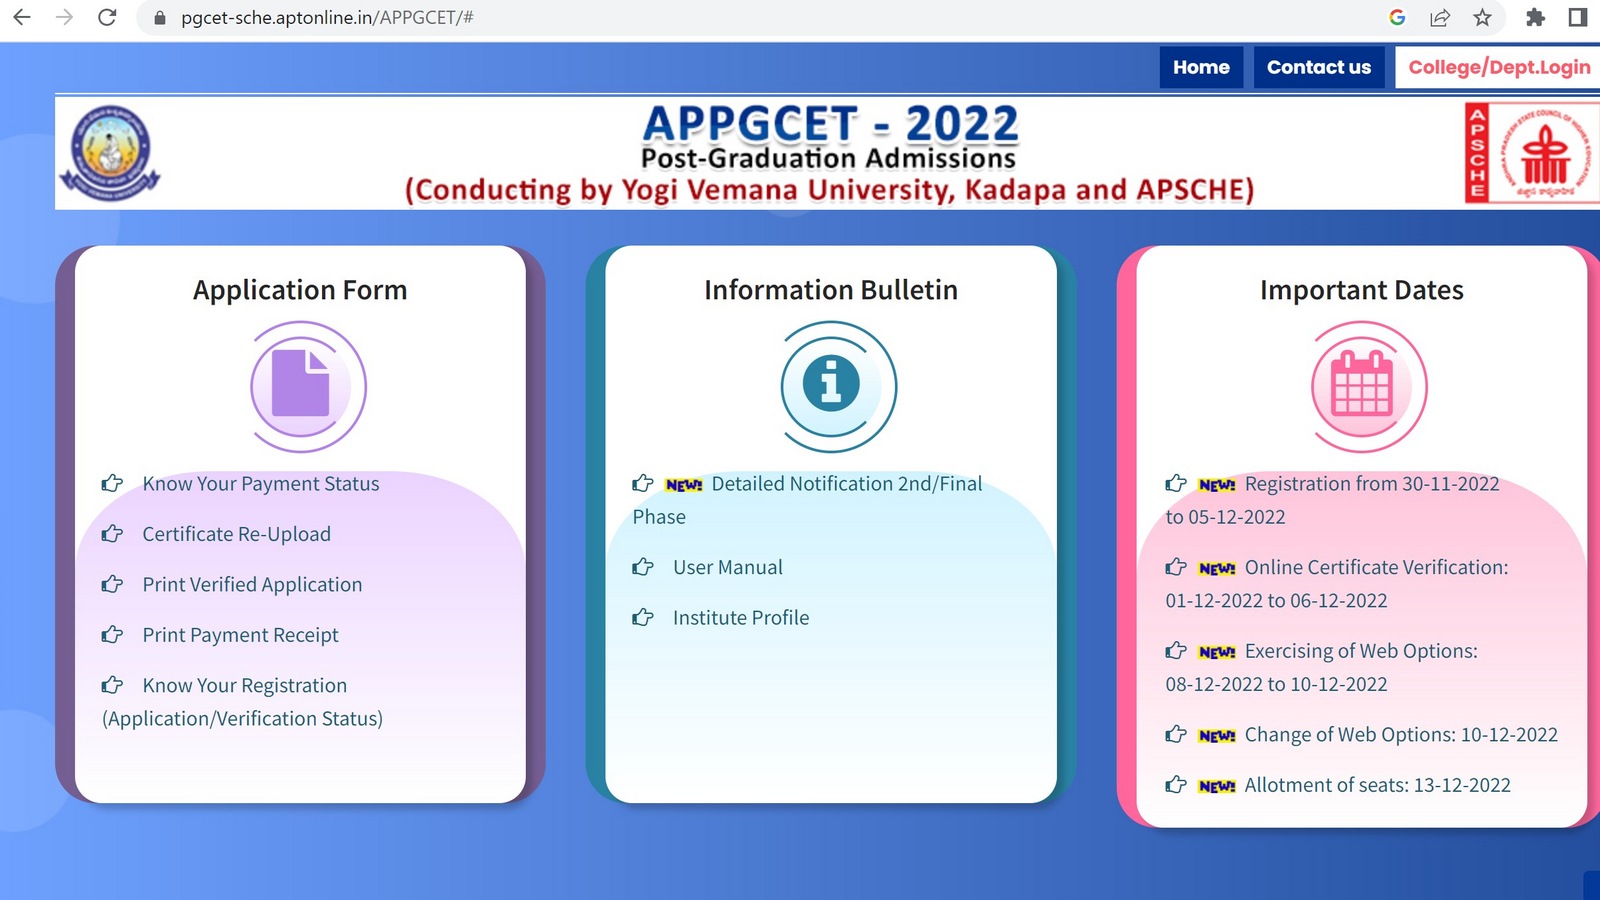Open Detailed Notification 2nd/Final Phase link
The image size is (1600, 900).
point(807,500)
